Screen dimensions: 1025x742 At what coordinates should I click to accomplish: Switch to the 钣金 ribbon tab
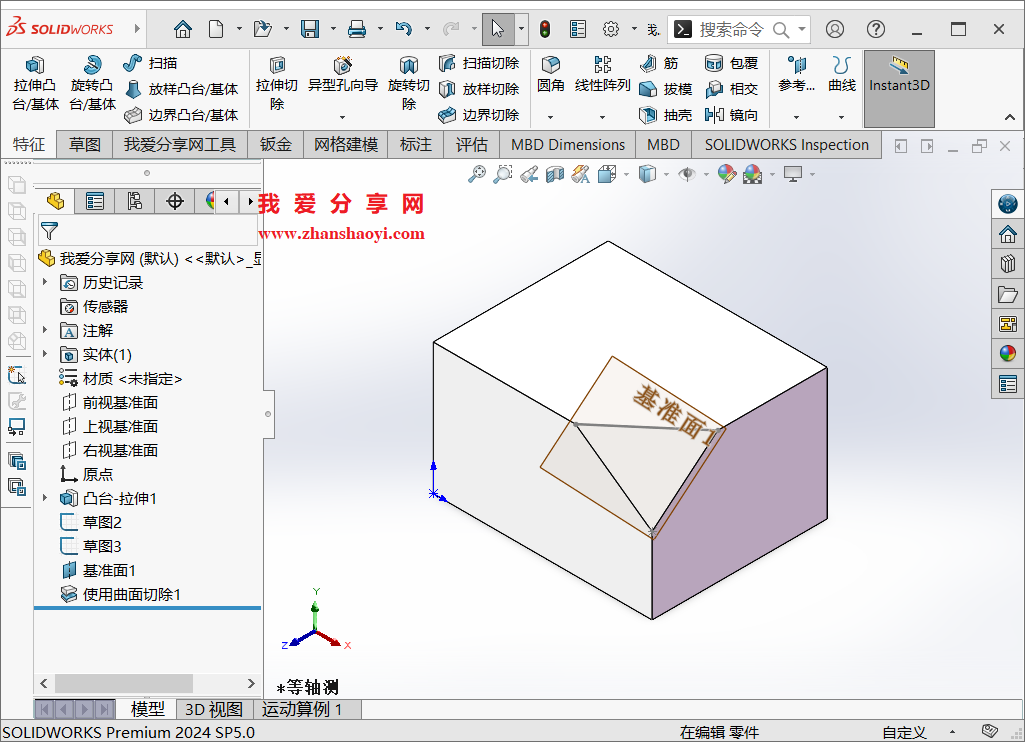275,144
